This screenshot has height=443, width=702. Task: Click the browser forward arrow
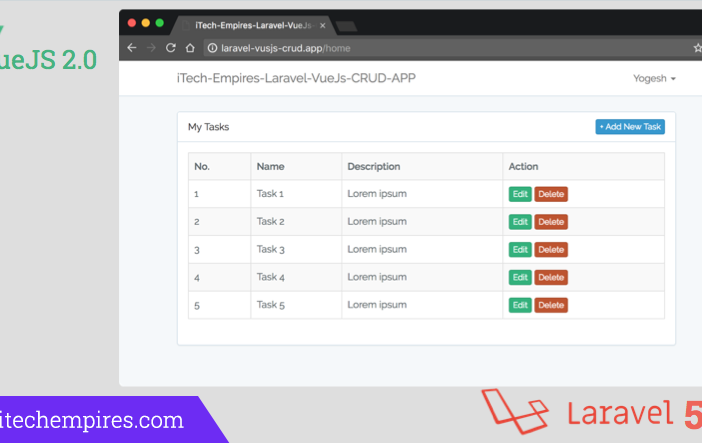151,47
